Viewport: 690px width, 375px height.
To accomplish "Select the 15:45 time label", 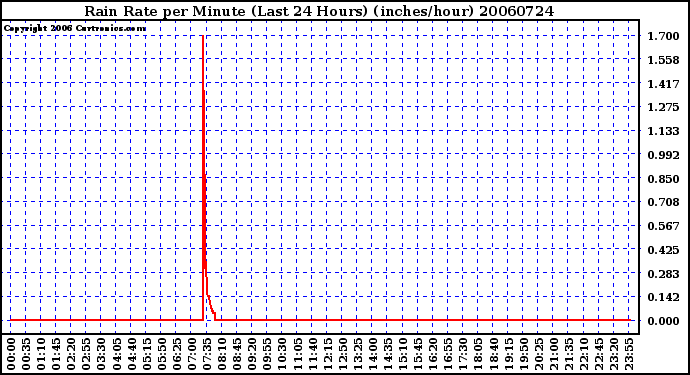I will tap(418, 355).
